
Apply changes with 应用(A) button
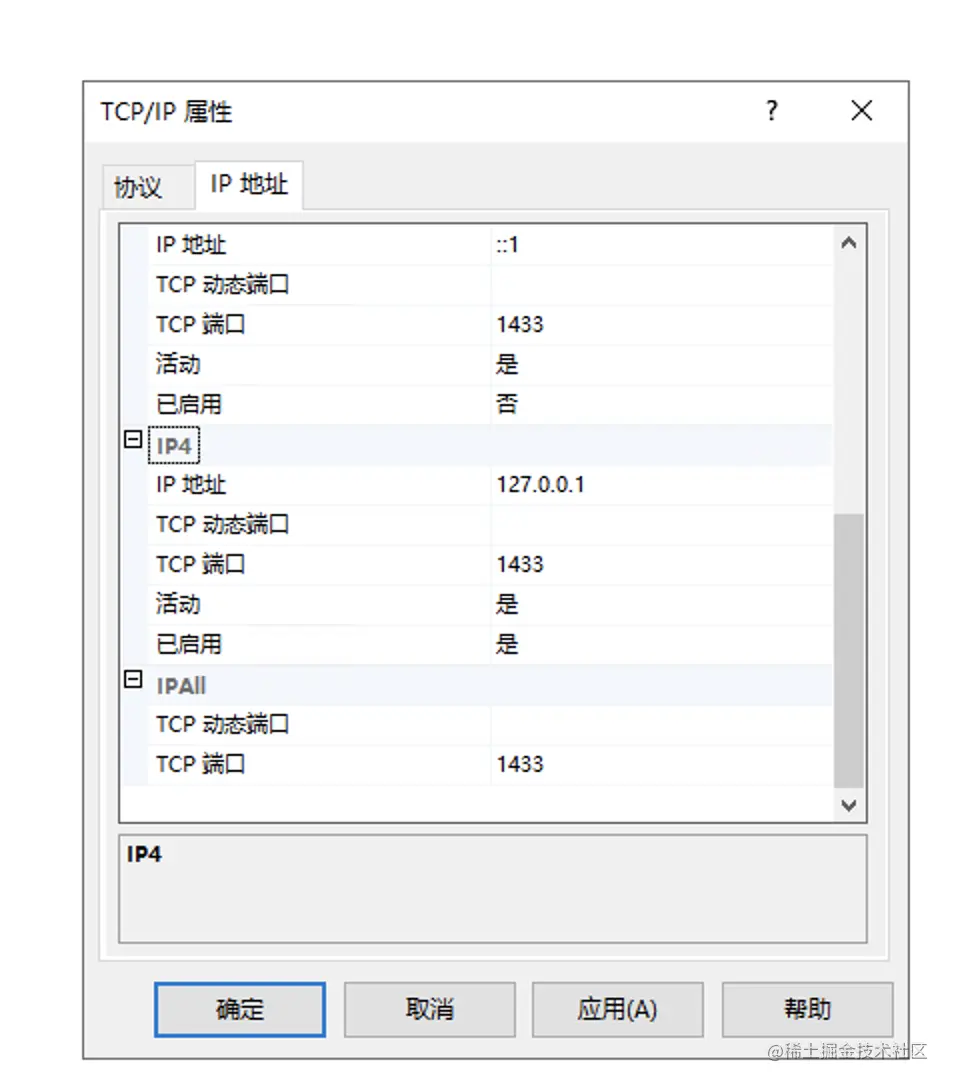618,1009
